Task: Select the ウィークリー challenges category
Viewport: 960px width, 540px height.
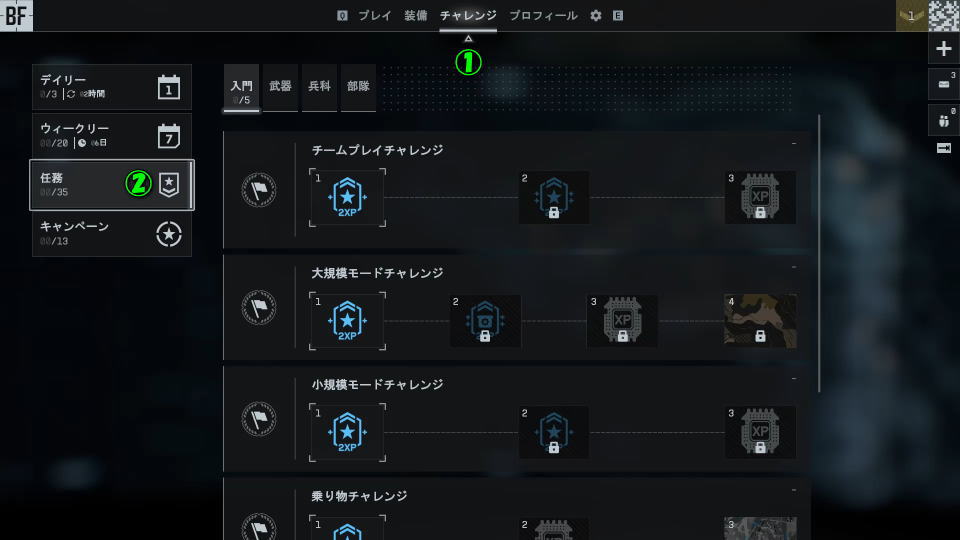Action: [111, 135]
